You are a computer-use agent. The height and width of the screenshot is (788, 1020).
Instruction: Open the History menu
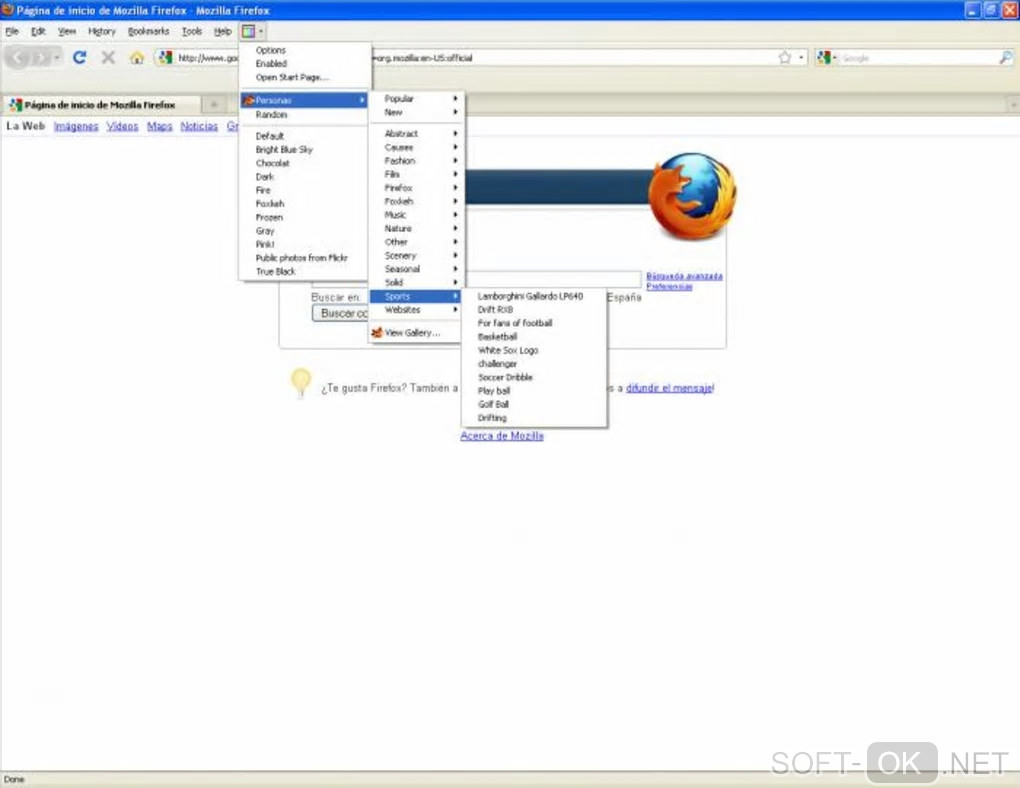(101, 31)
